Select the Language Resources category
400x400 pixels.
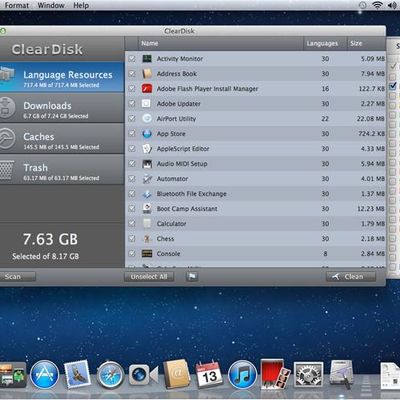pos(62,77)
